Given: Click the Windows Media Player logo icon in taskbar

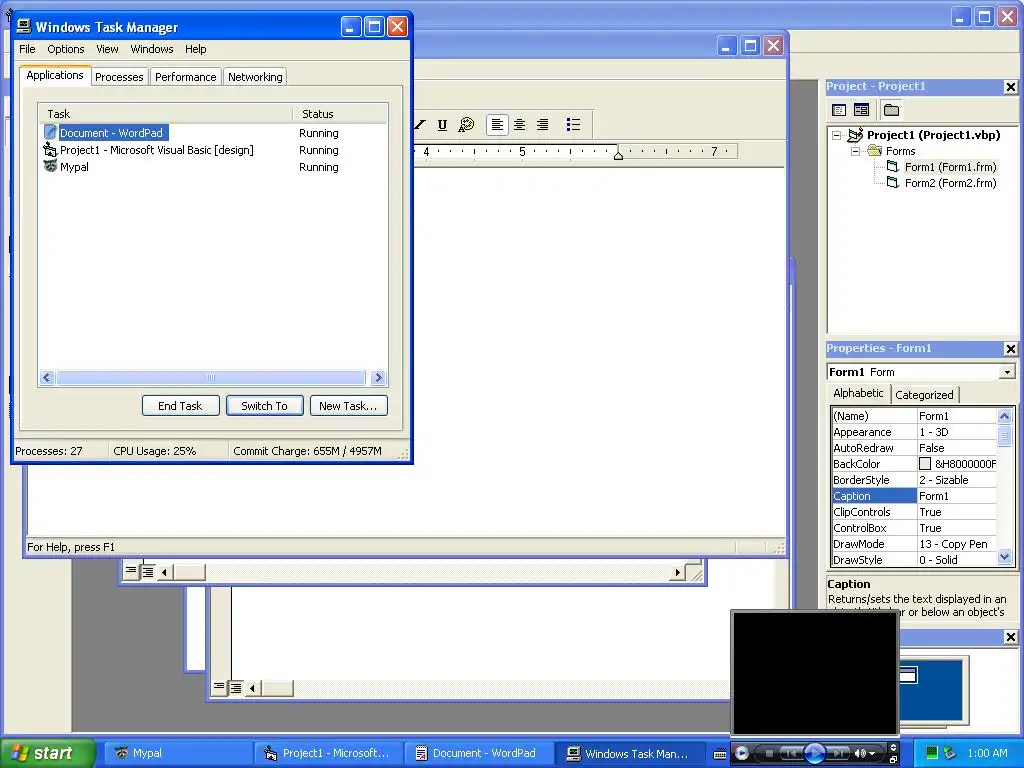Looking at the screenshot, I should (741, 754).
